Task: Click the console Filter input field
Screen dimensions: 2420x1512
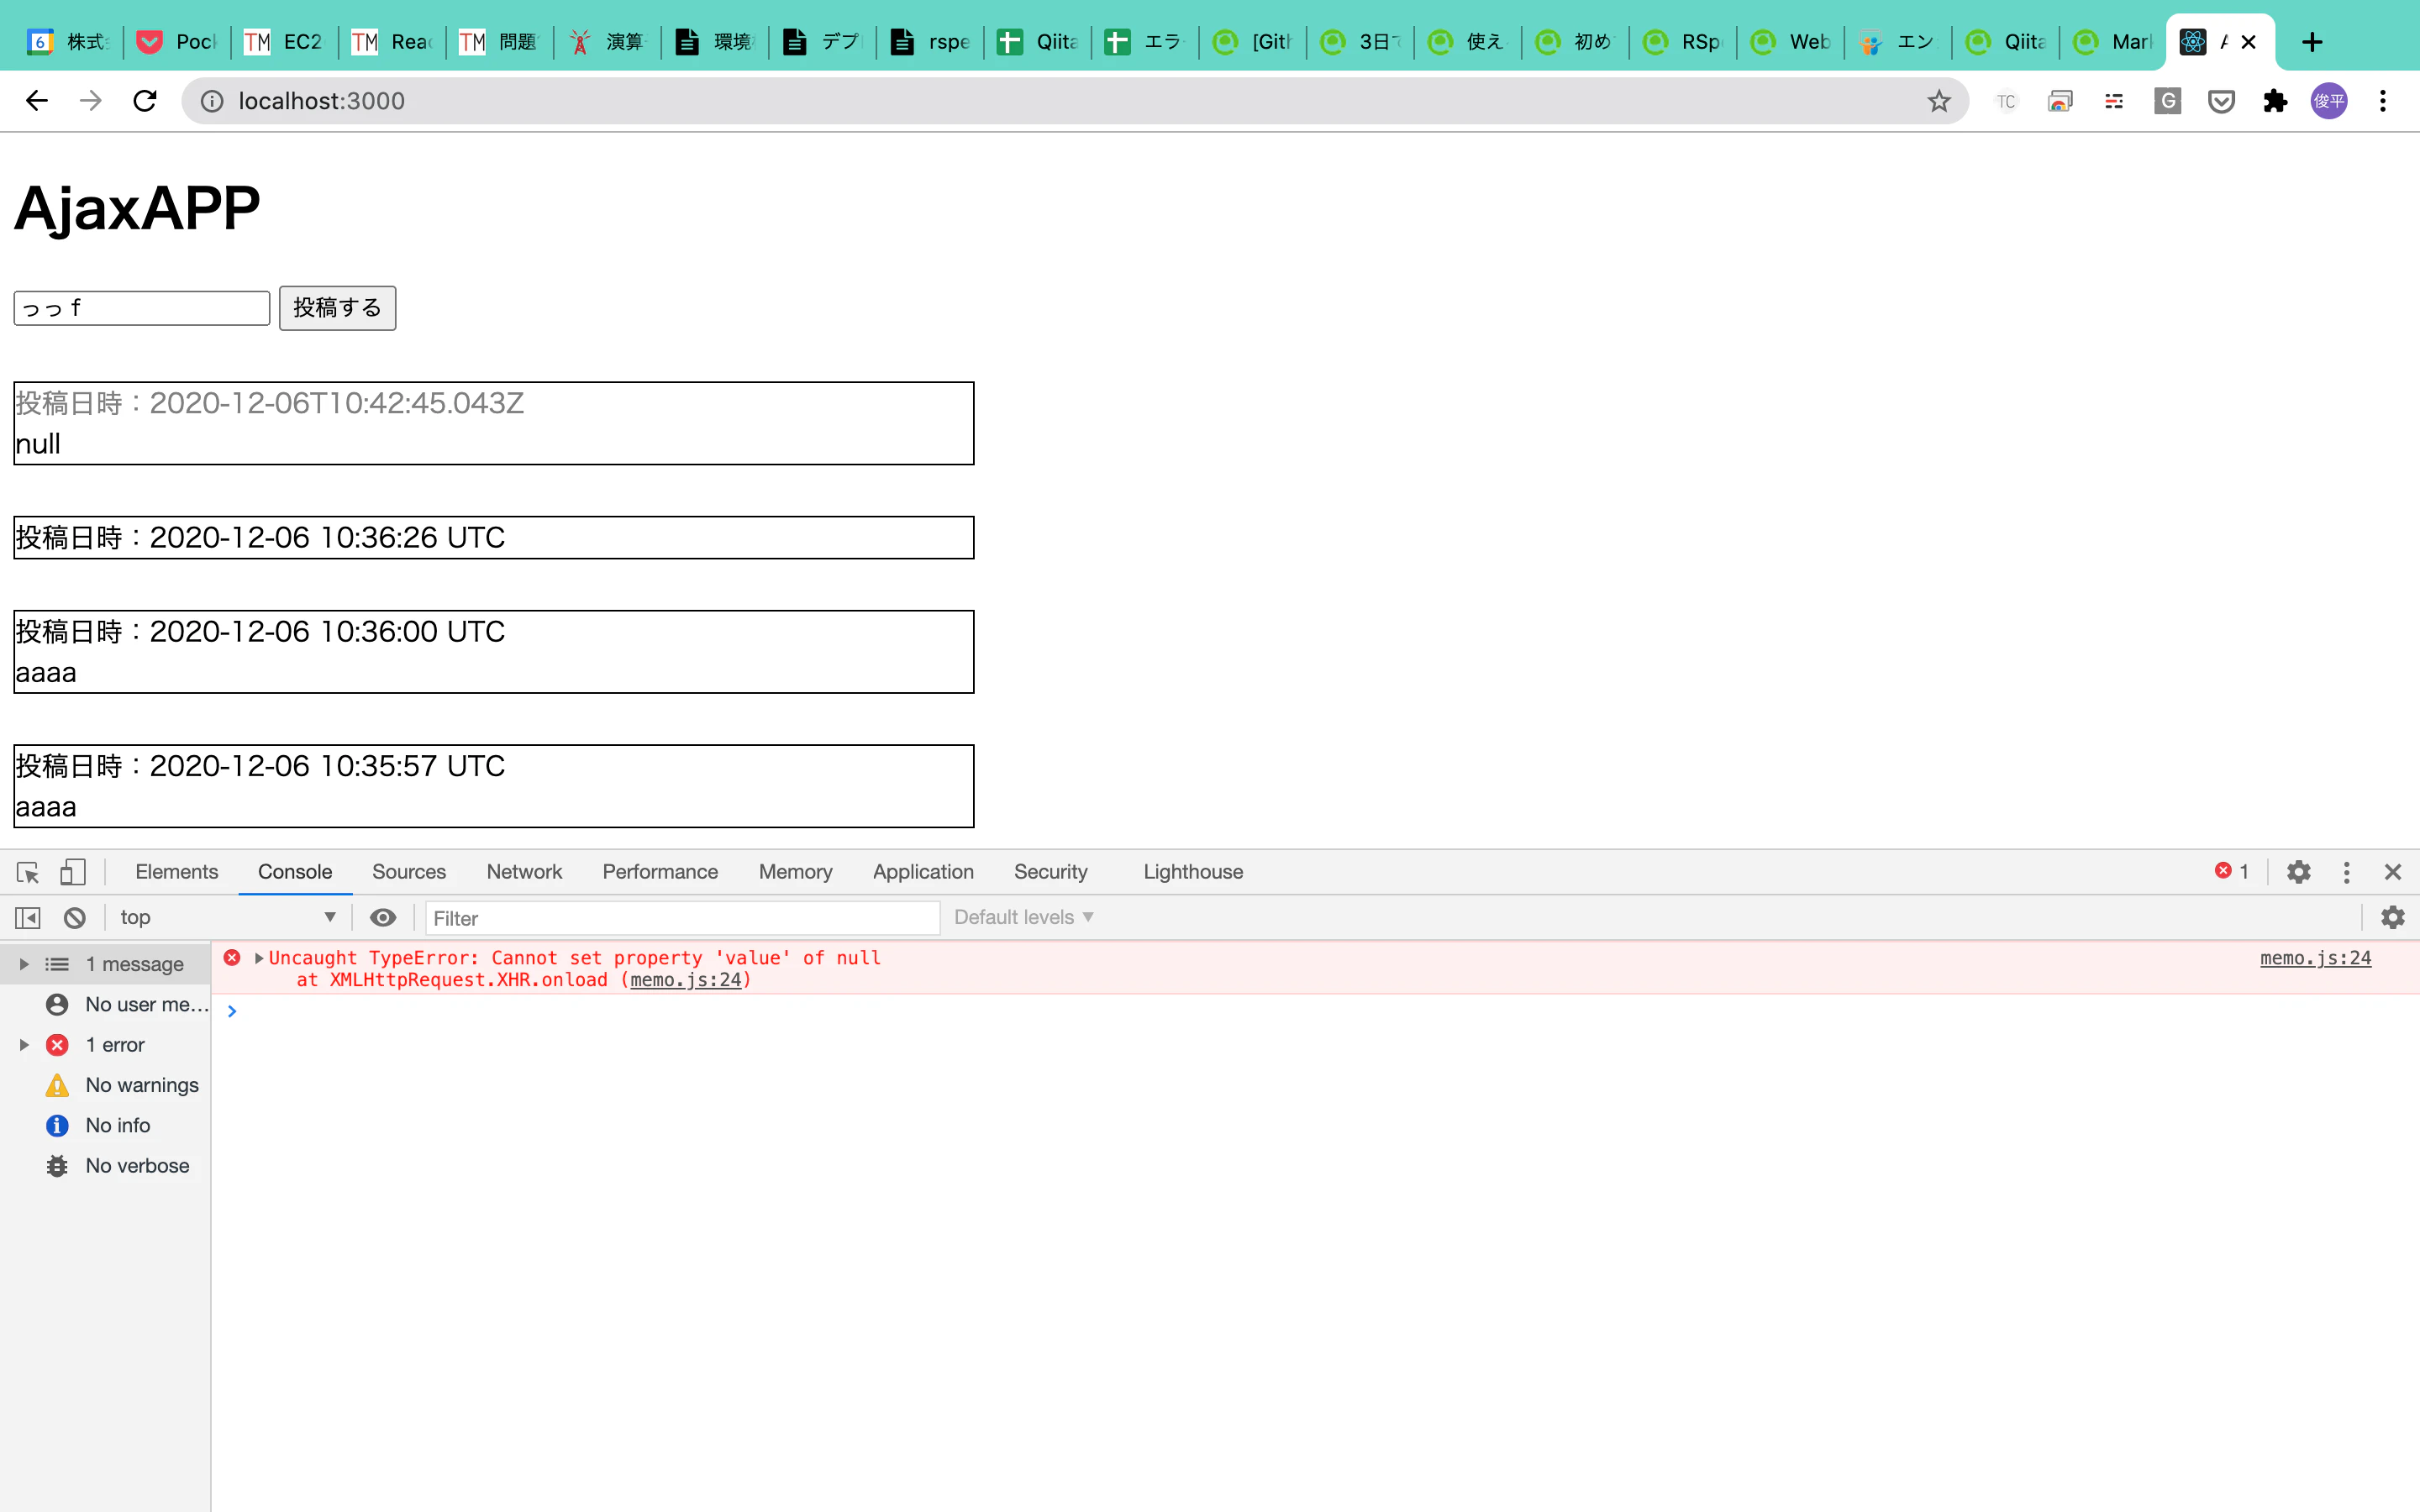Action: click(682, 917)
